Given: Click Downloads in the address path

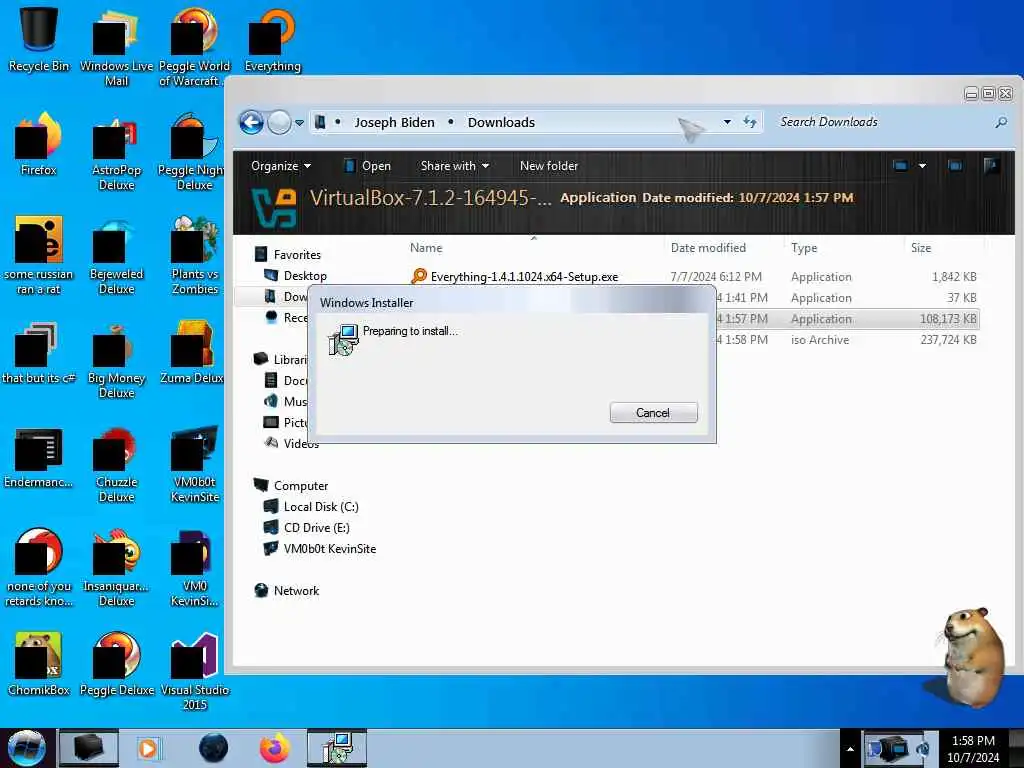Looking at the screenshot, I should tap(501, 122).
